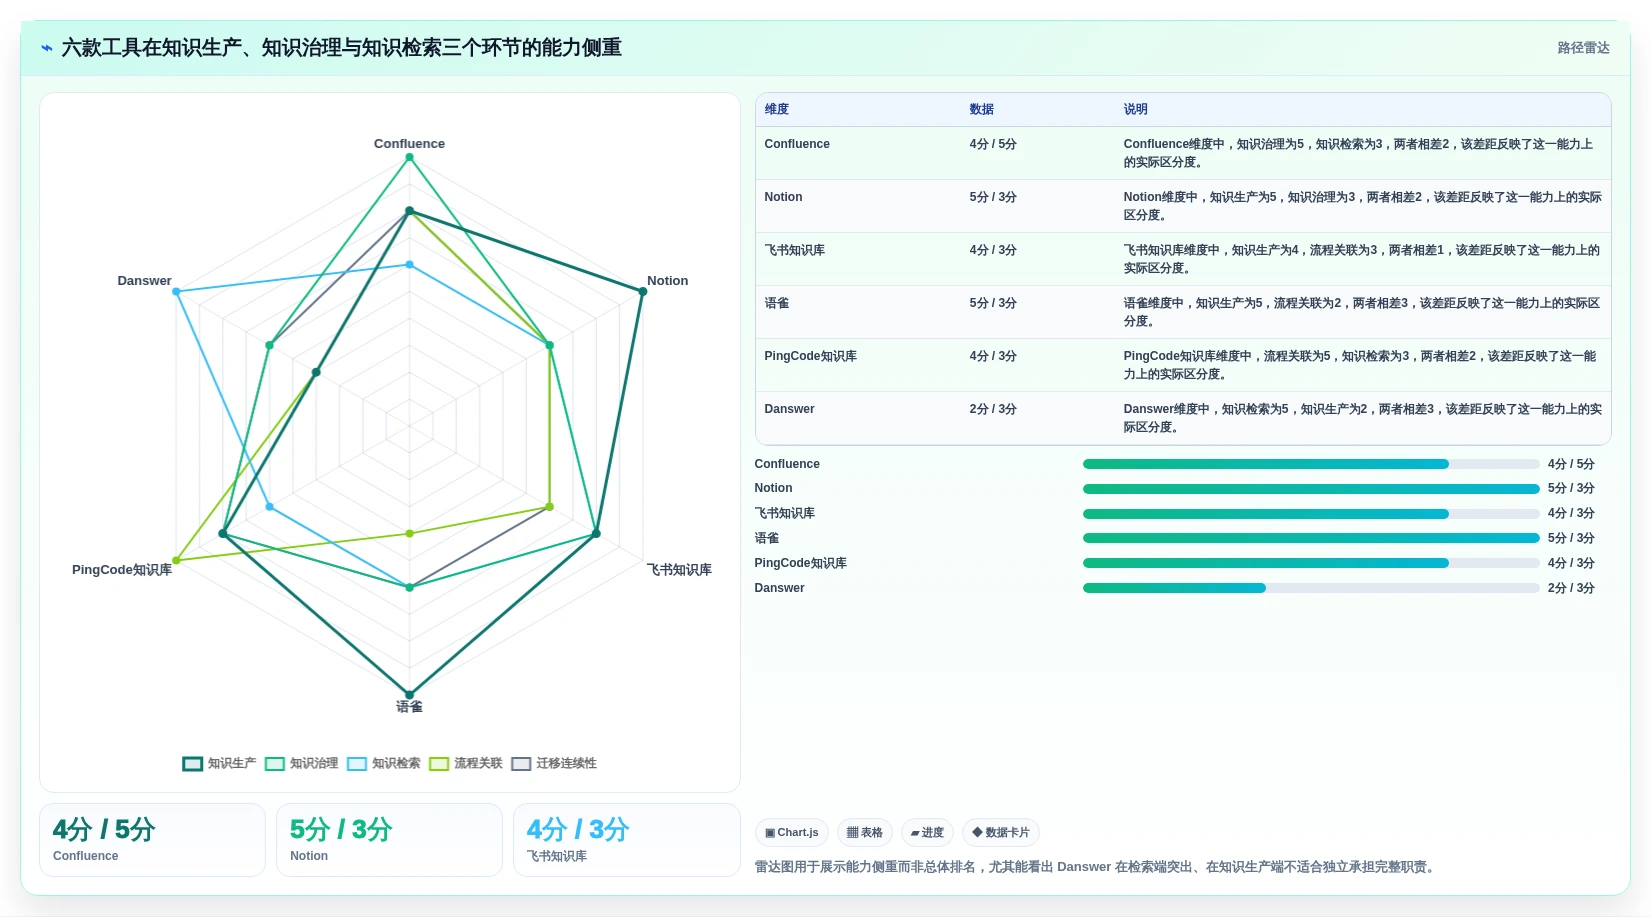Open the Confluence 4分 / 5分 summary card
The height and width of the screenshot is (917, 1651).
point(152,840)
